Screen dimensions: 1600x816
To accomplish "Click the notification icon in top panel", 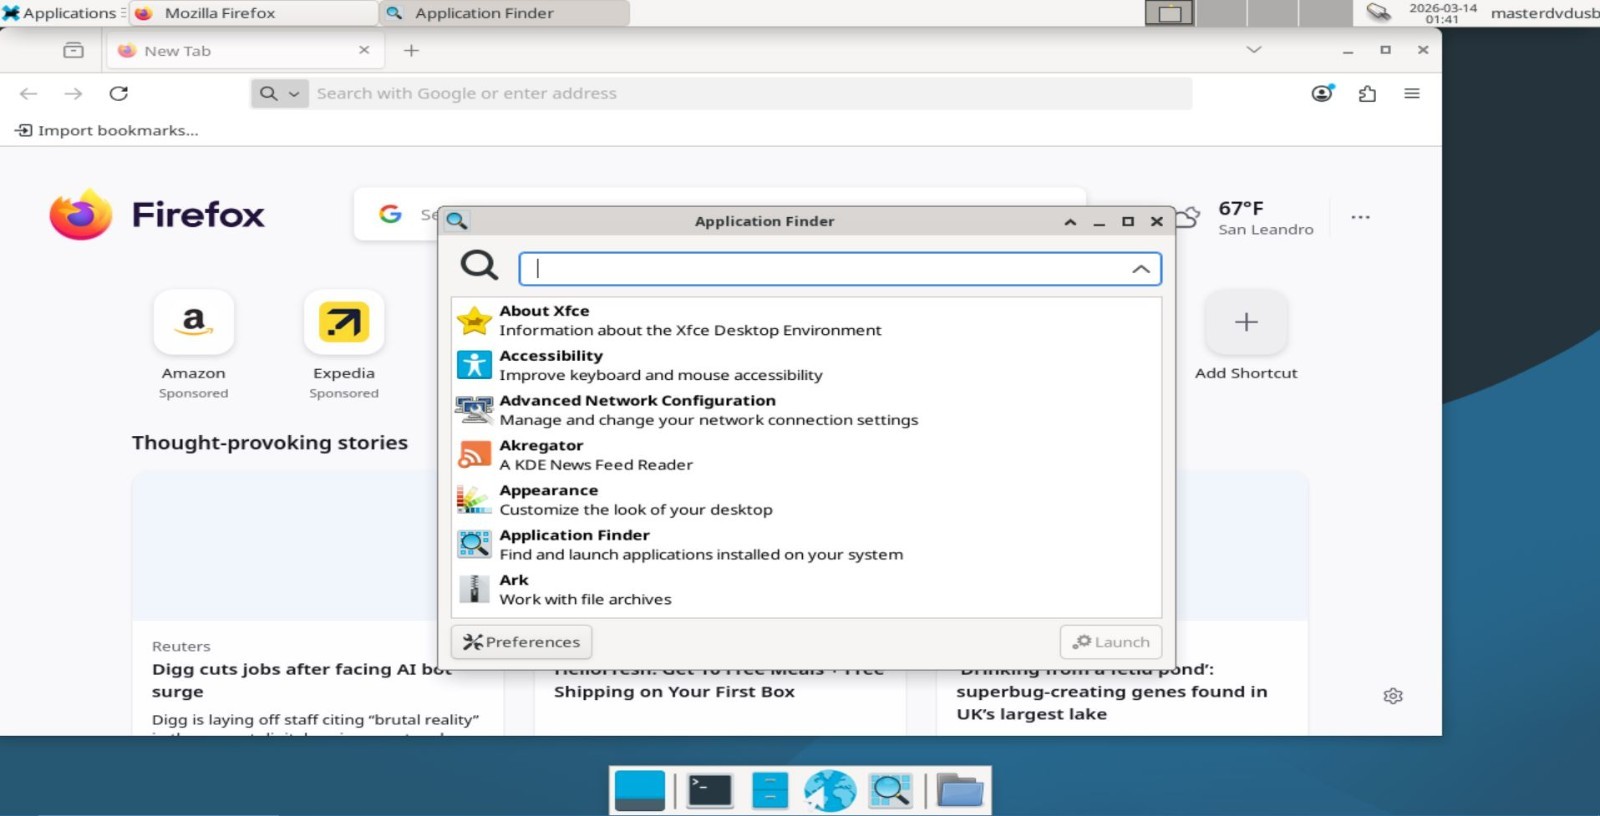I will pos(1378,12).
